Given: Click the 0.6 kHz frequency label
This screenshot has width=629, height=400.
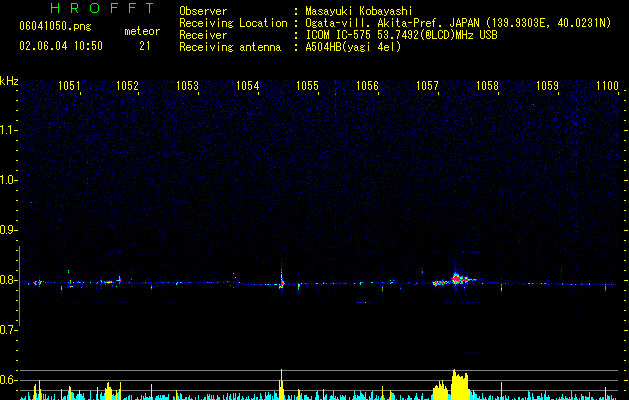Looking at the screenshot, I should pyautogui.click(x=8, y=380).
